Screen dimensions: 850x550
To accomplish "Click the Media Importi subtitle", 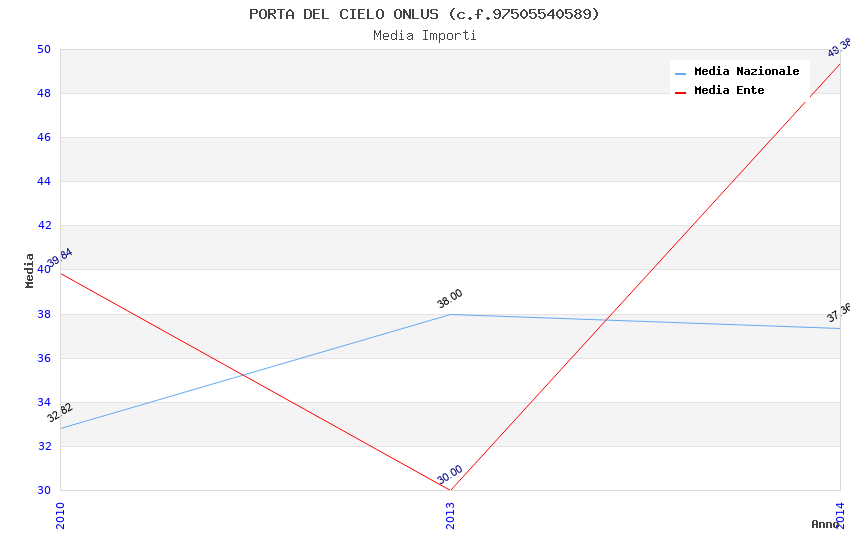I will tap(424, 35).
